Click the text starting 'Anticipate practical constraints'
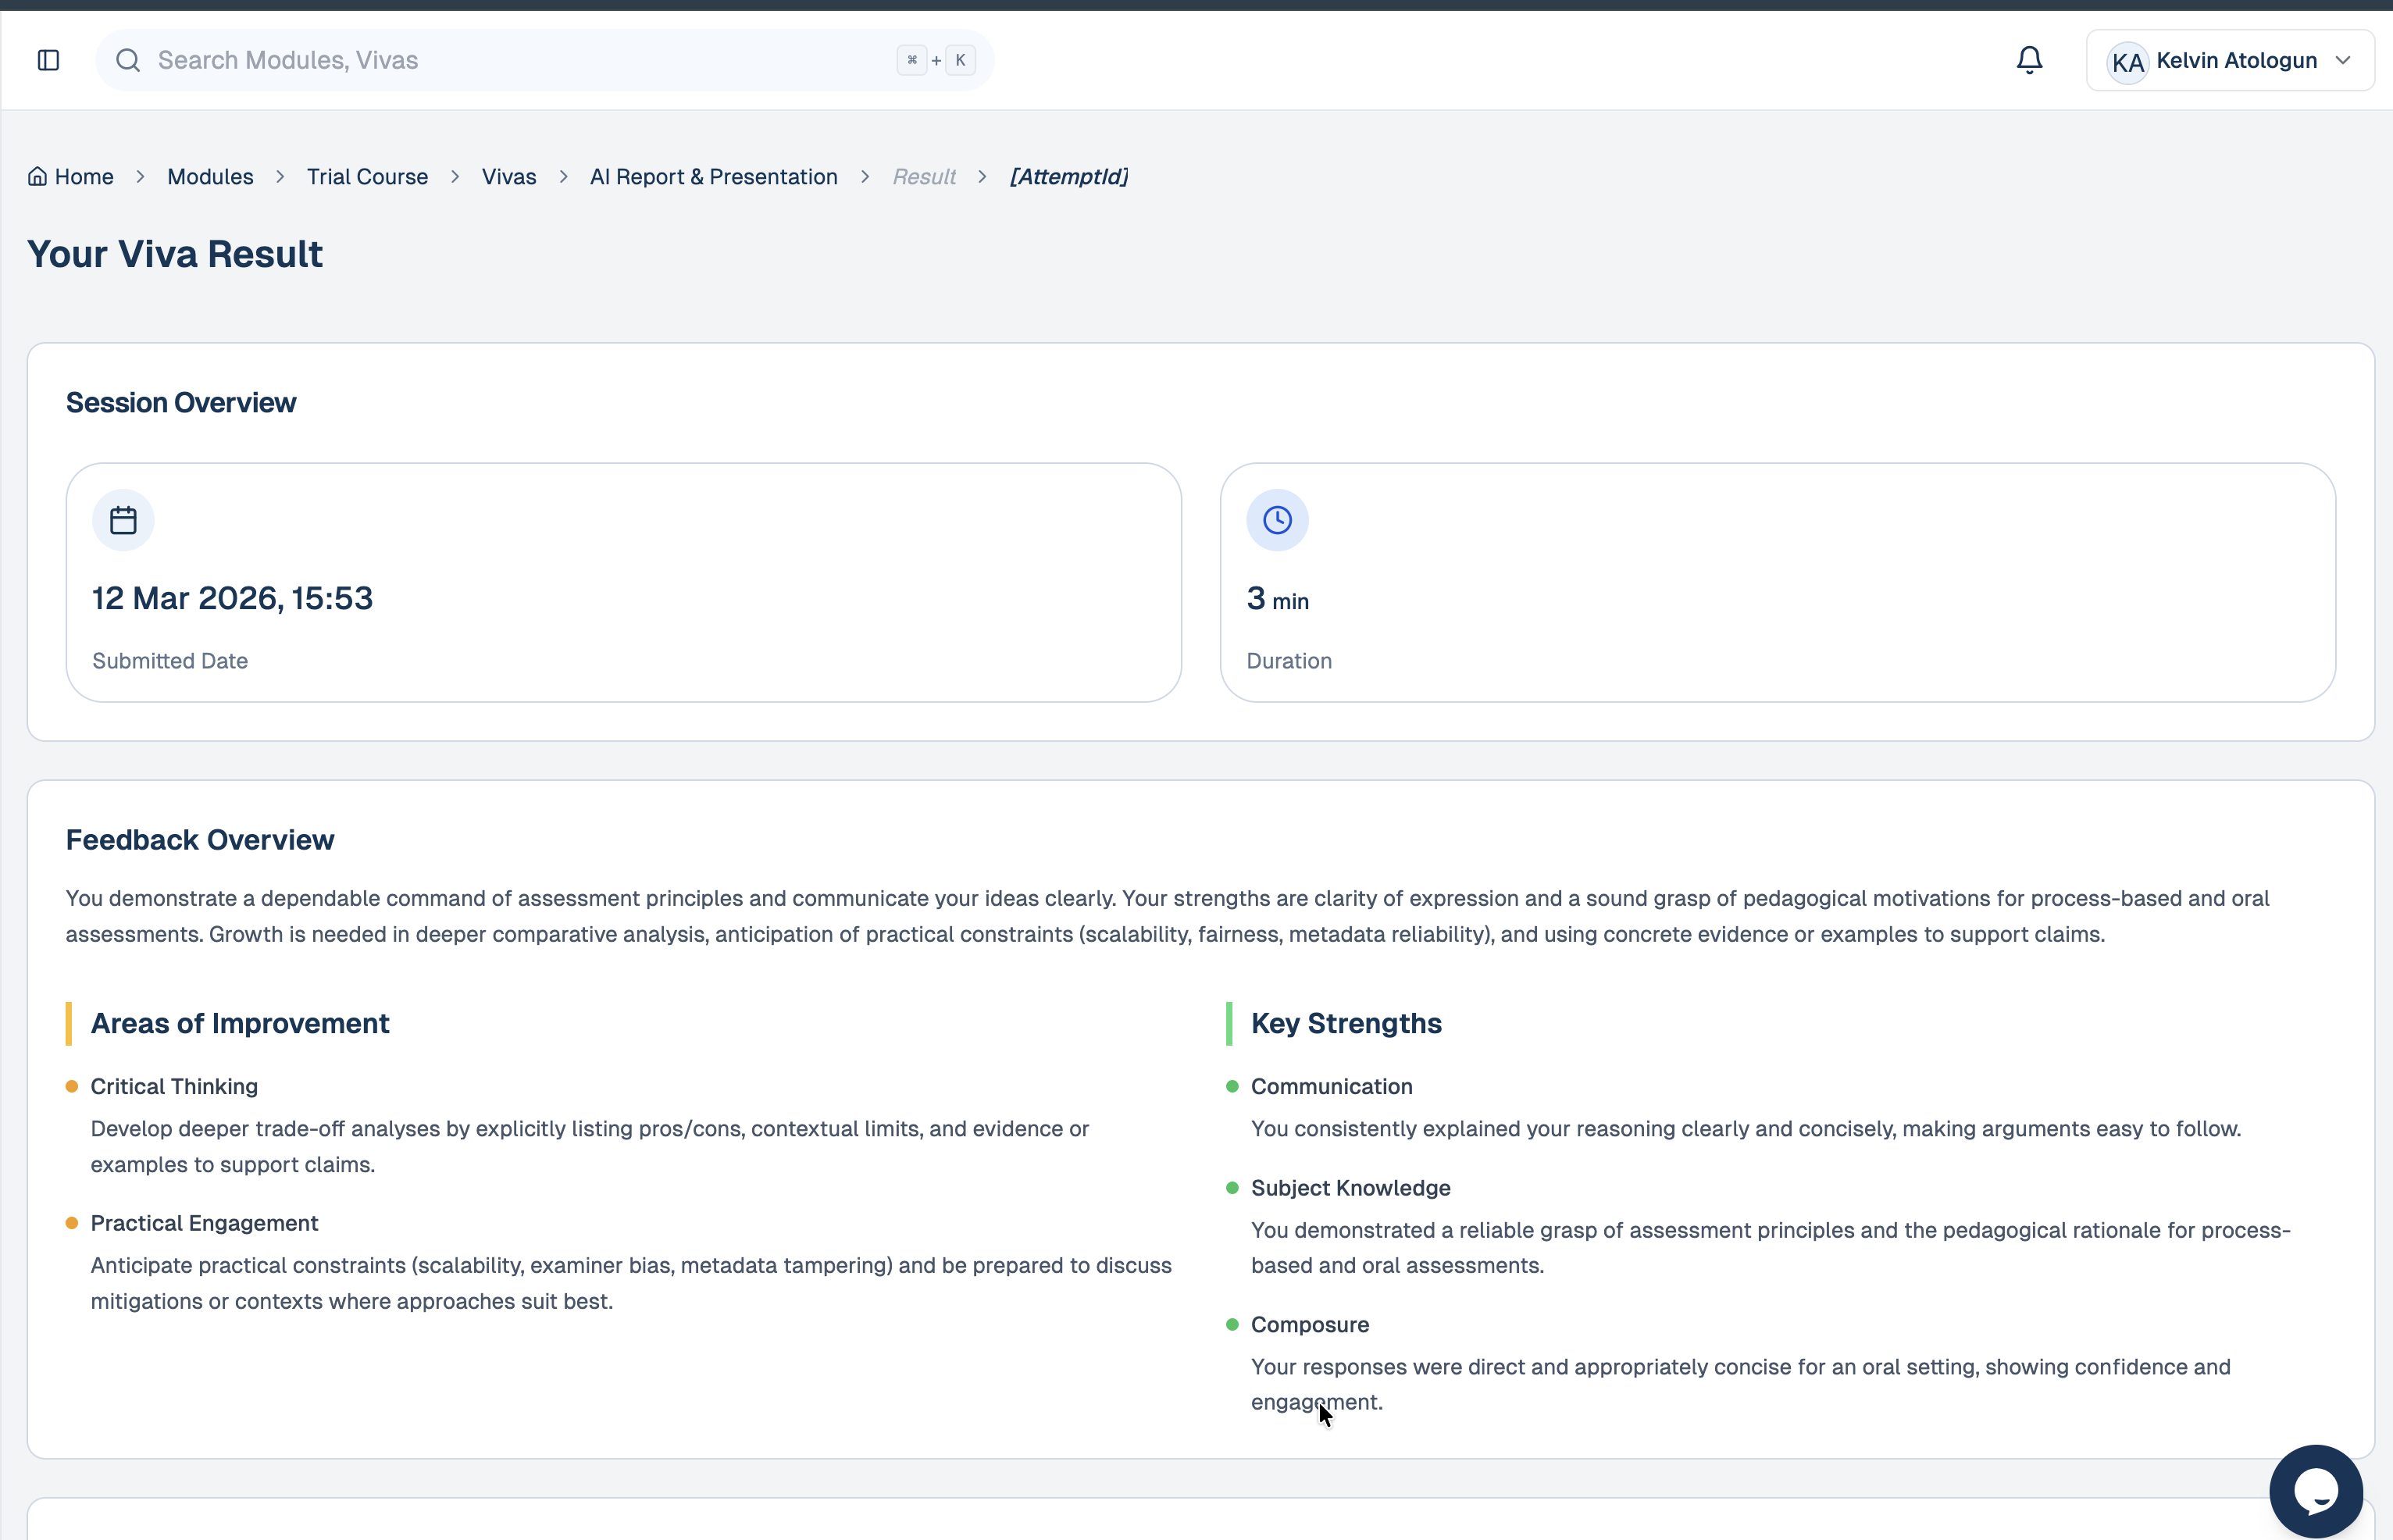2393x1540 pixels. (631, 1283)
